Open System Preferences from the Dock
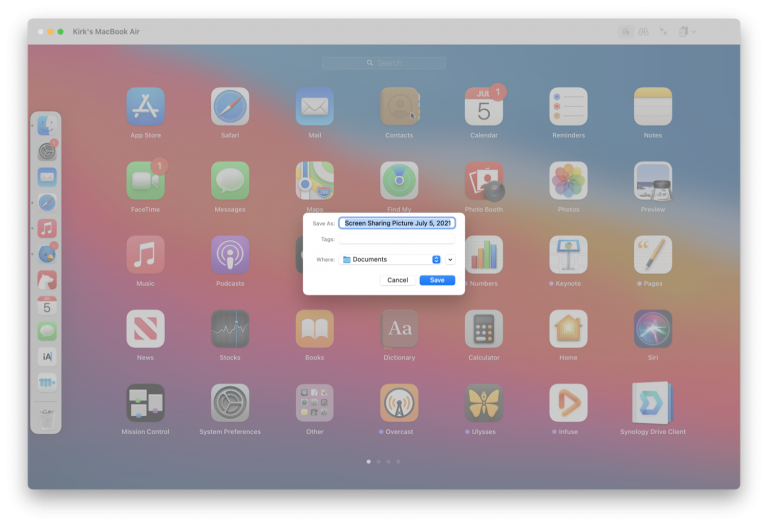The height and width of the screenshot is (526, 768). click(x=47, y=151)
